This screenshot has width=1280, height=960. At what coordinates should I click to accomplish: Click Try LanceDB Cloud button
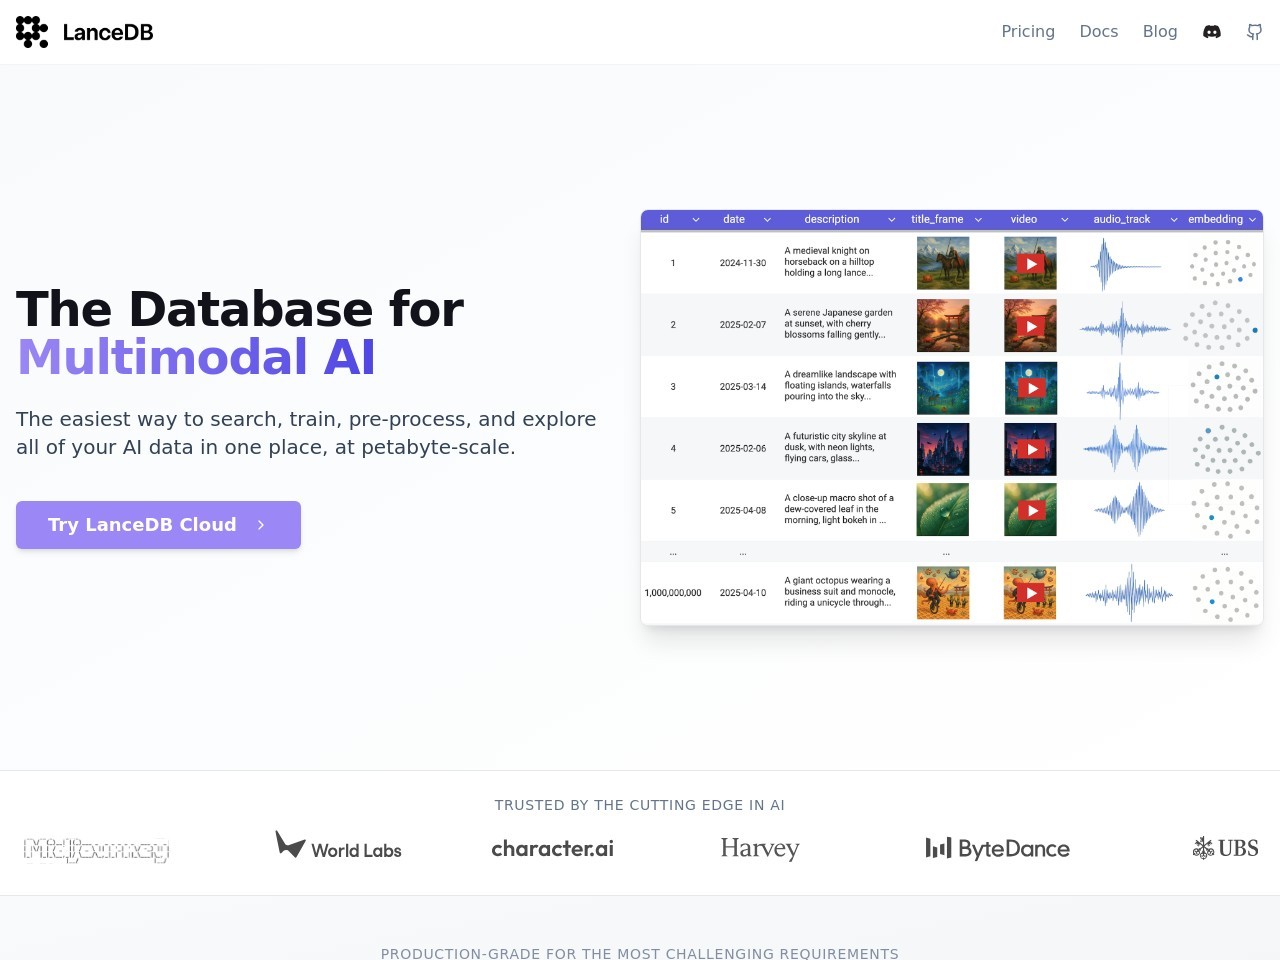point(158,525)
